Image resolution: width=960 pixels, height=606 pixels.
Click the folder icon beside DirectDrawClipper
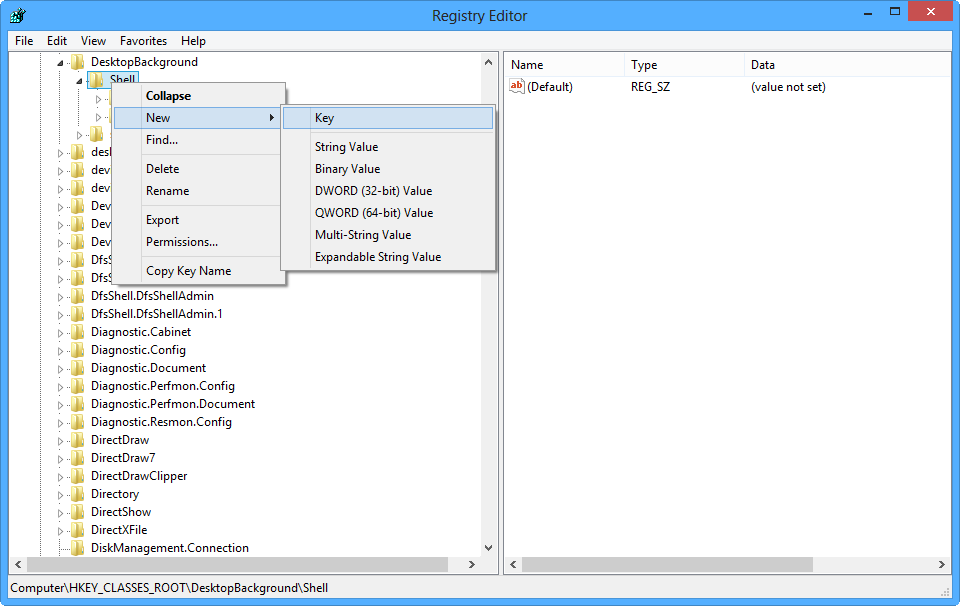click(78, 476)
